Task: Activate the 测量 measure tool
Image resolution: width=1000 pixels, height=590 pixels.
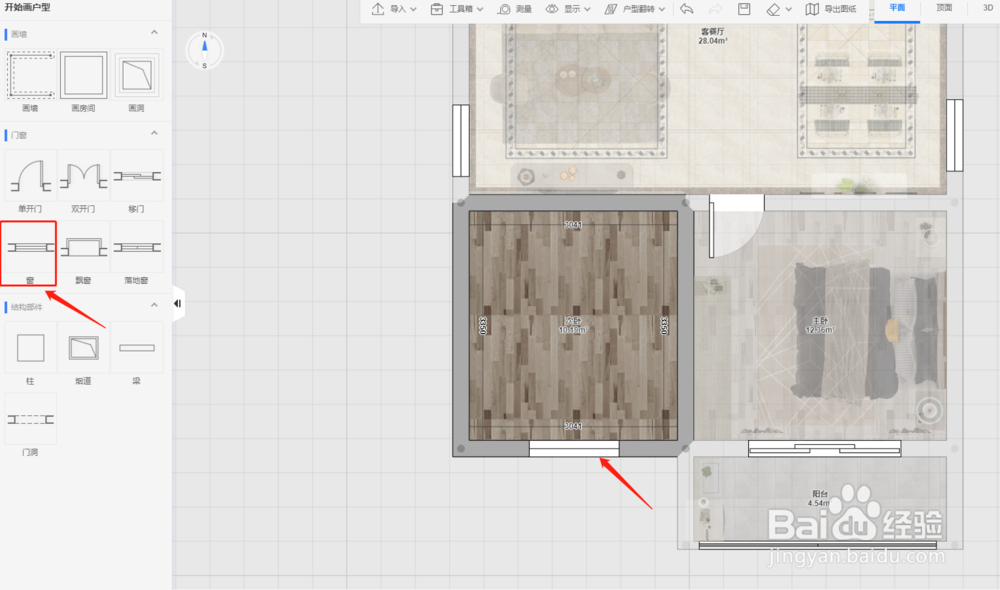Action: pos(515,9)
